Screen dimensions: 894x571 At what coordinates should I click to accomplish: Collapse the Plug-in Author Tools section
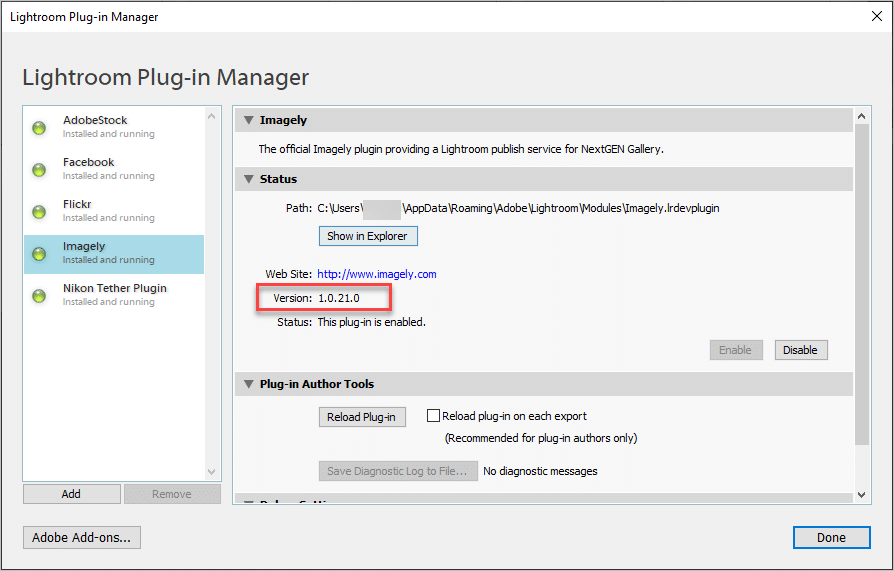pyautogui.click(x=249, y=384)
